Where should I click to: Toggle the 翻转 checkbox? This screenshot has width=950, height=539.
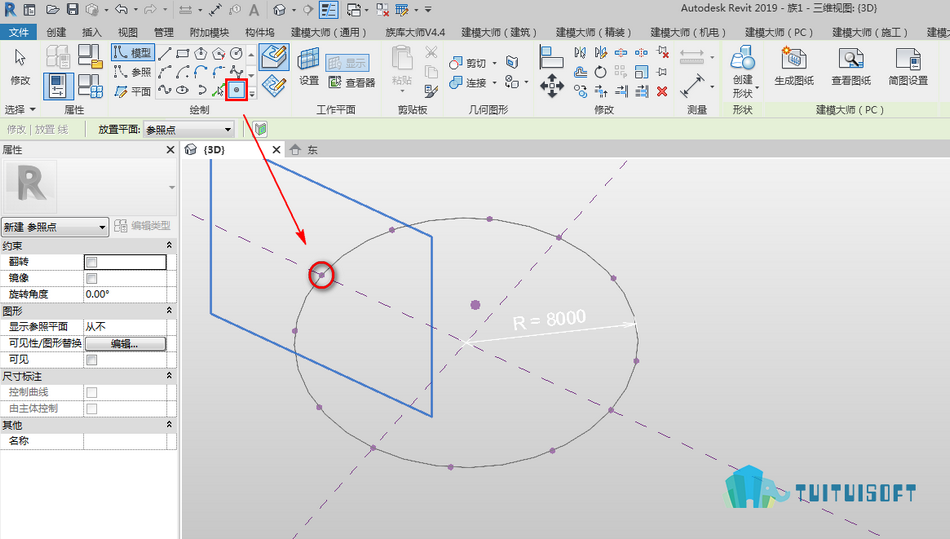tap(91, 262)
